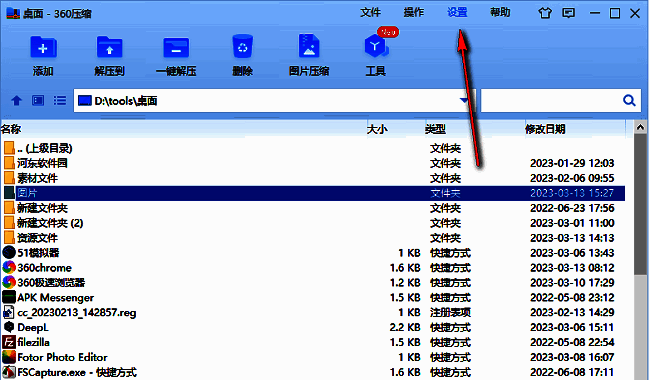Select the APK Messenger file name
The image size is (650, 380).
pyautogui.click(x=56, y=298)
